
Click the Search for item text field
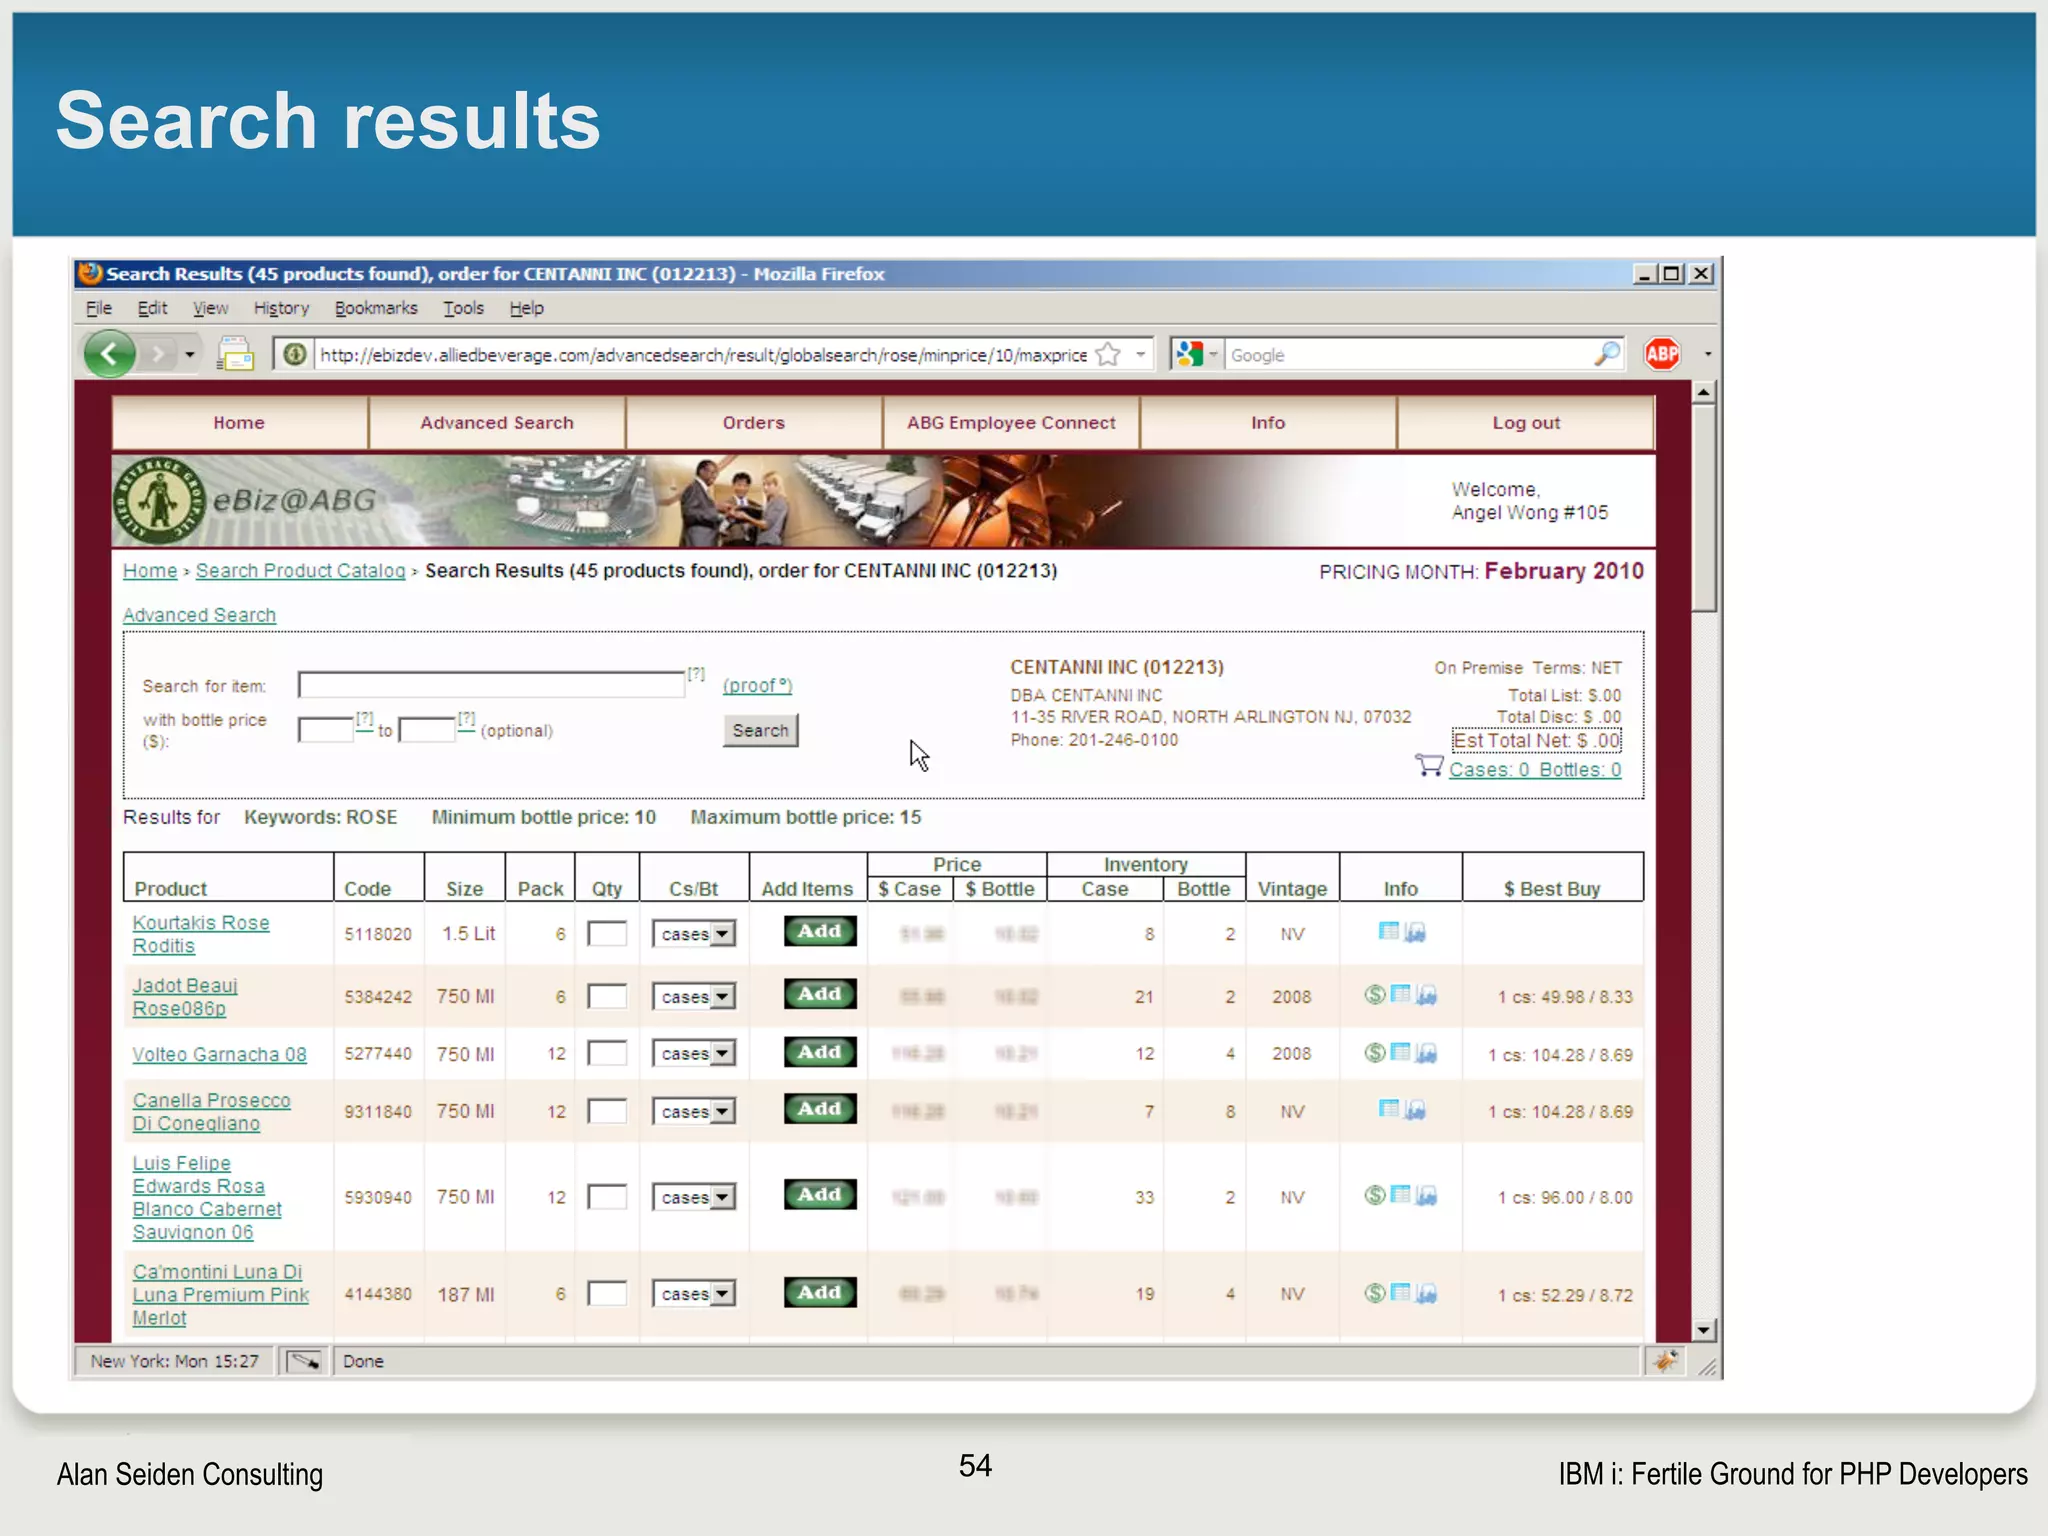click(491, 685)
